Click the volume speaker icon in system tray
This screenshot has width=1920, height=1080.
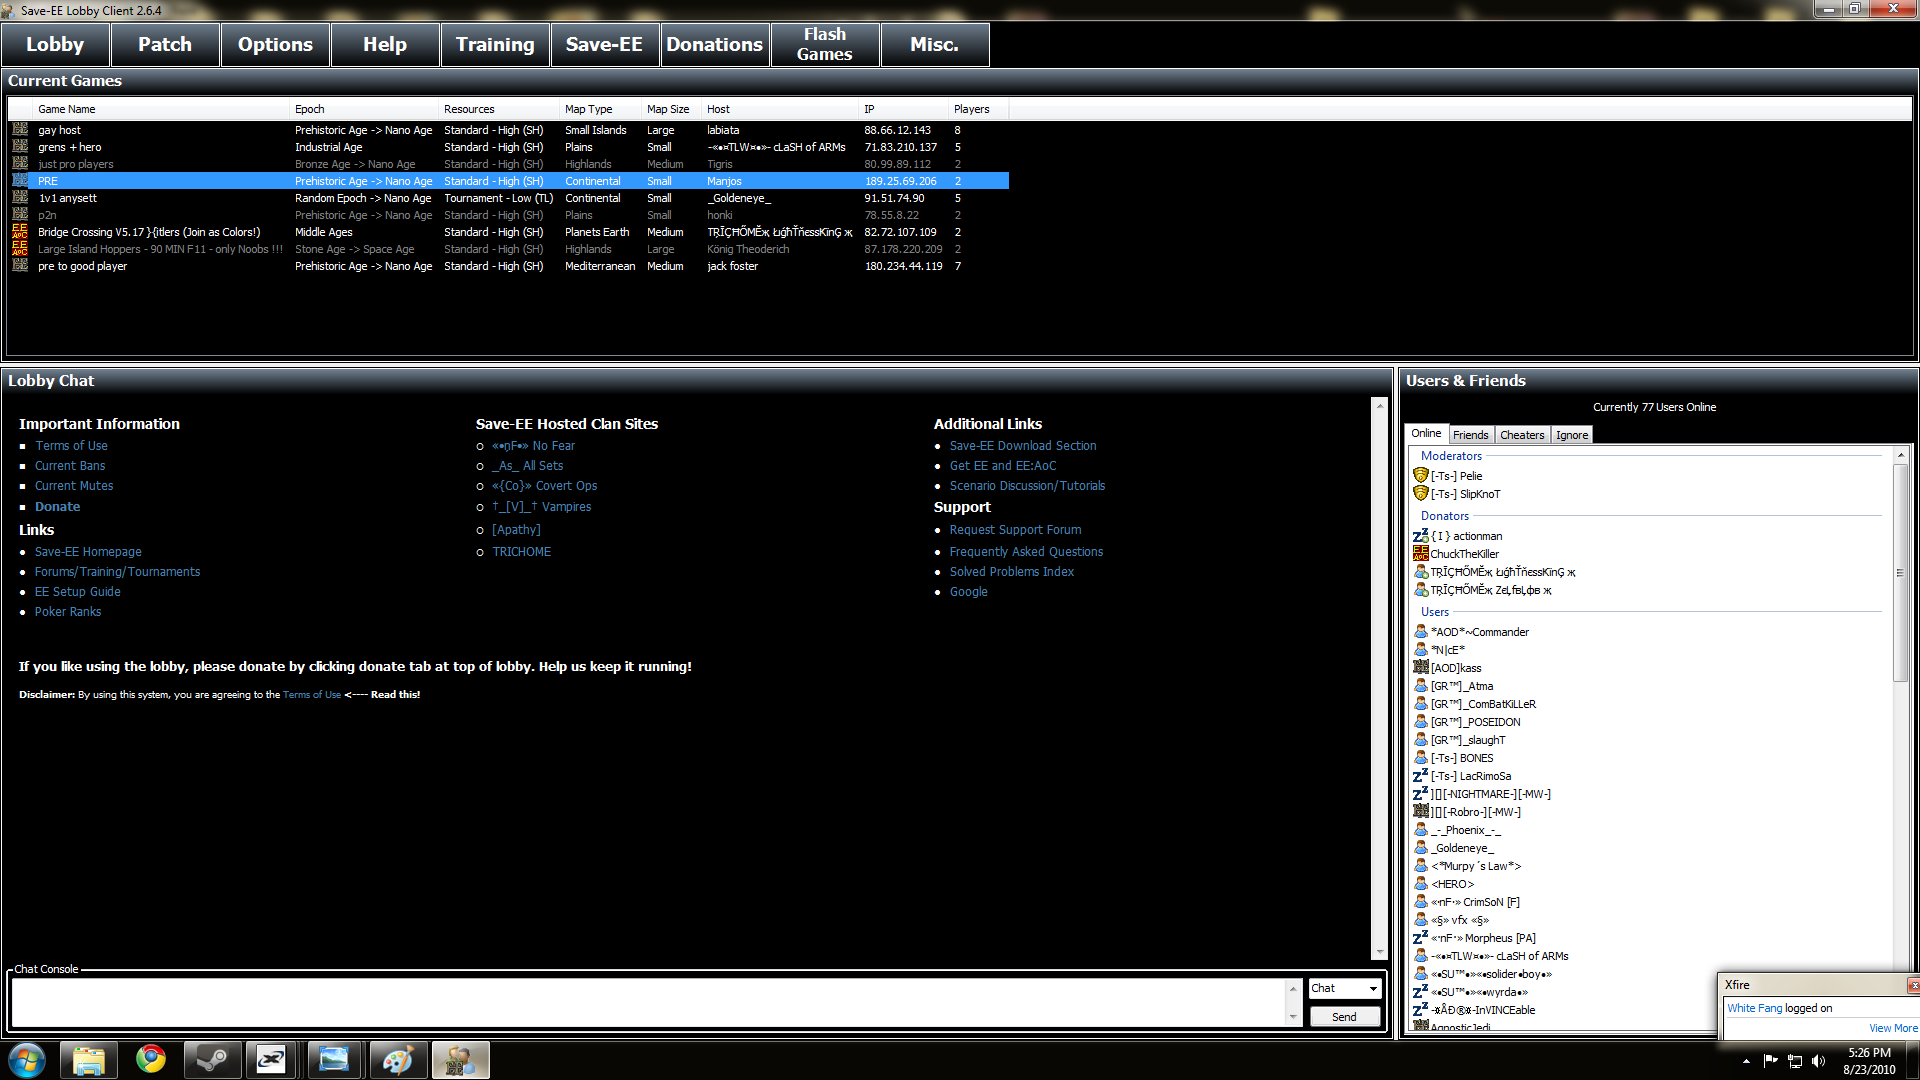1818,1061
